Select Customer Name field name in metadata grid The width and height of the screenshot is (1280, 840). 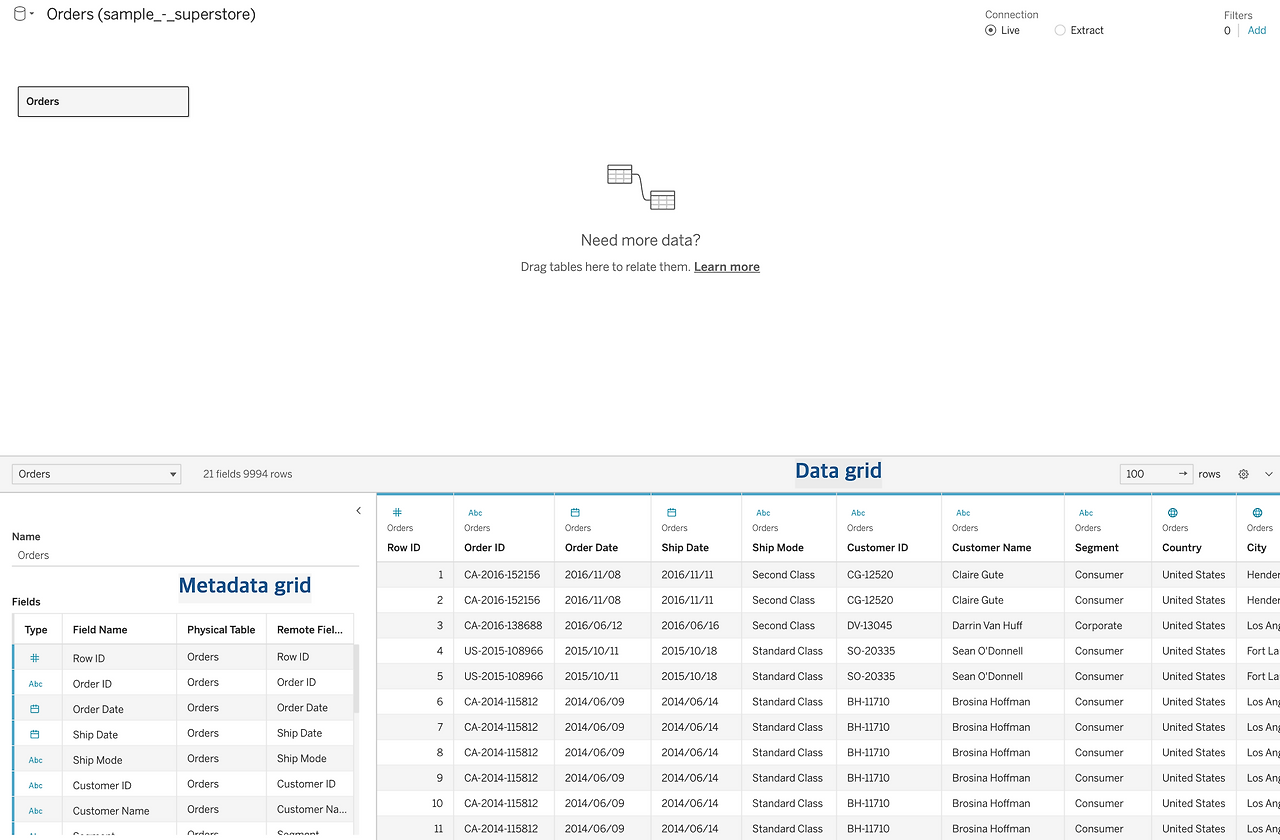point(111,811)
